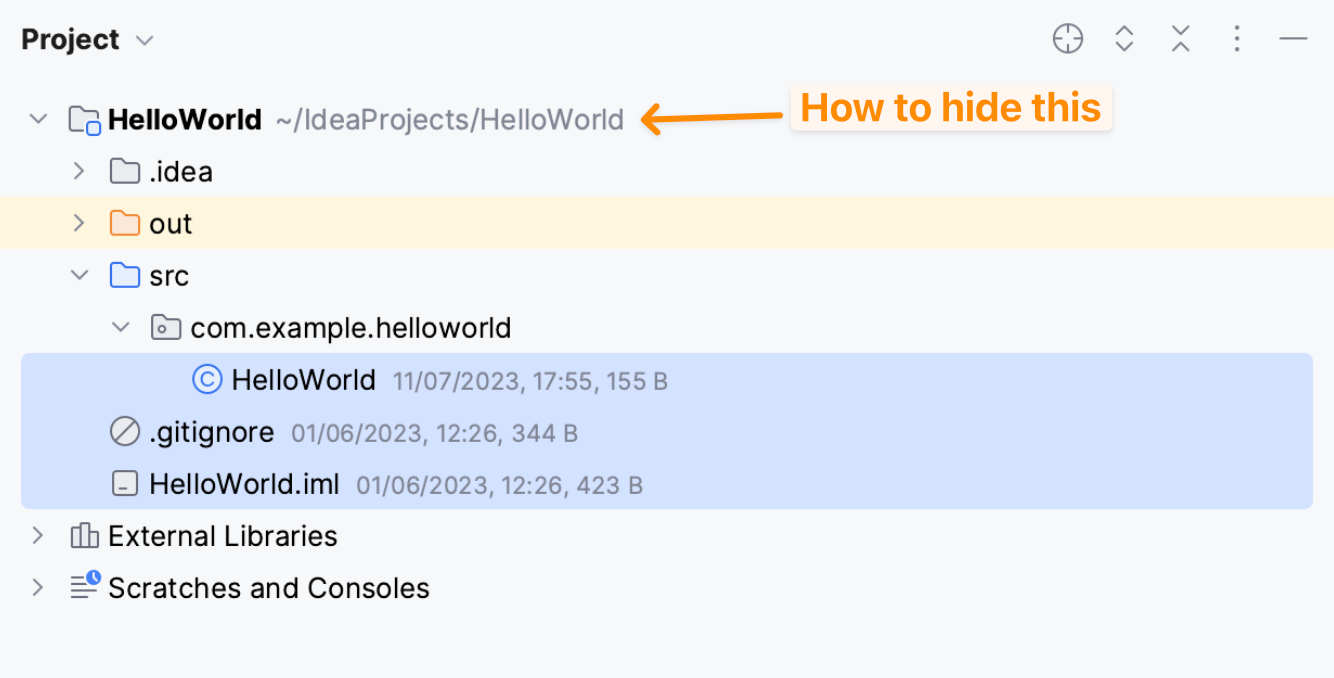Expand the out folder
Screen dimensions: 1334x678
[79, 224]
